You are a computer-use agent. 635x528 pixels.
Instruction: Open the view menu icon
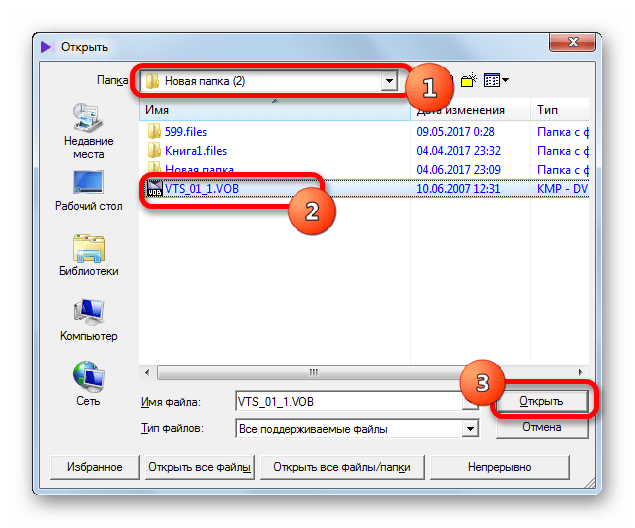(496, 80)
